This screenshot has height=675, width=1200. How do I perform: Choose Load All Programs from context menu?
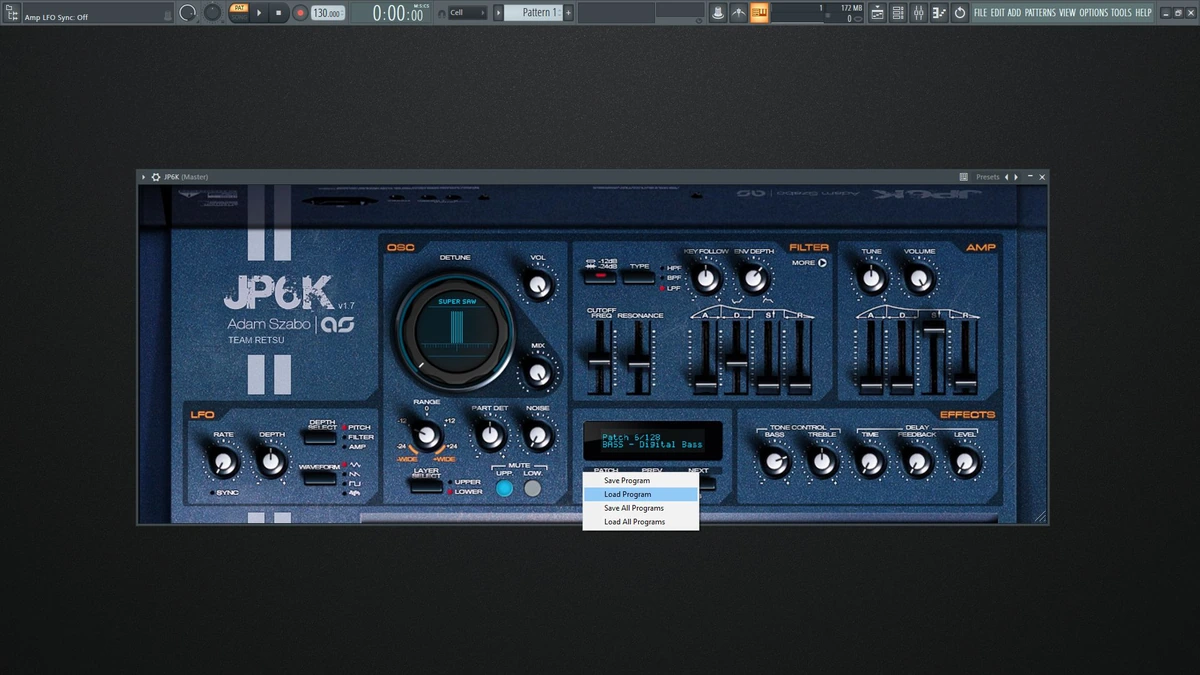641,522
